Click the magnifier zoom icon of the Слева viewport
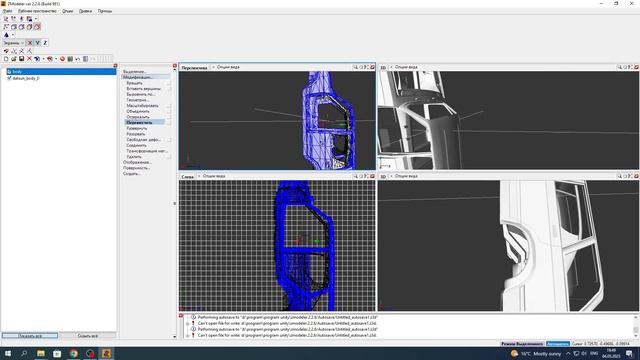This screenshot has height=360, width=640. coord(355,176)
